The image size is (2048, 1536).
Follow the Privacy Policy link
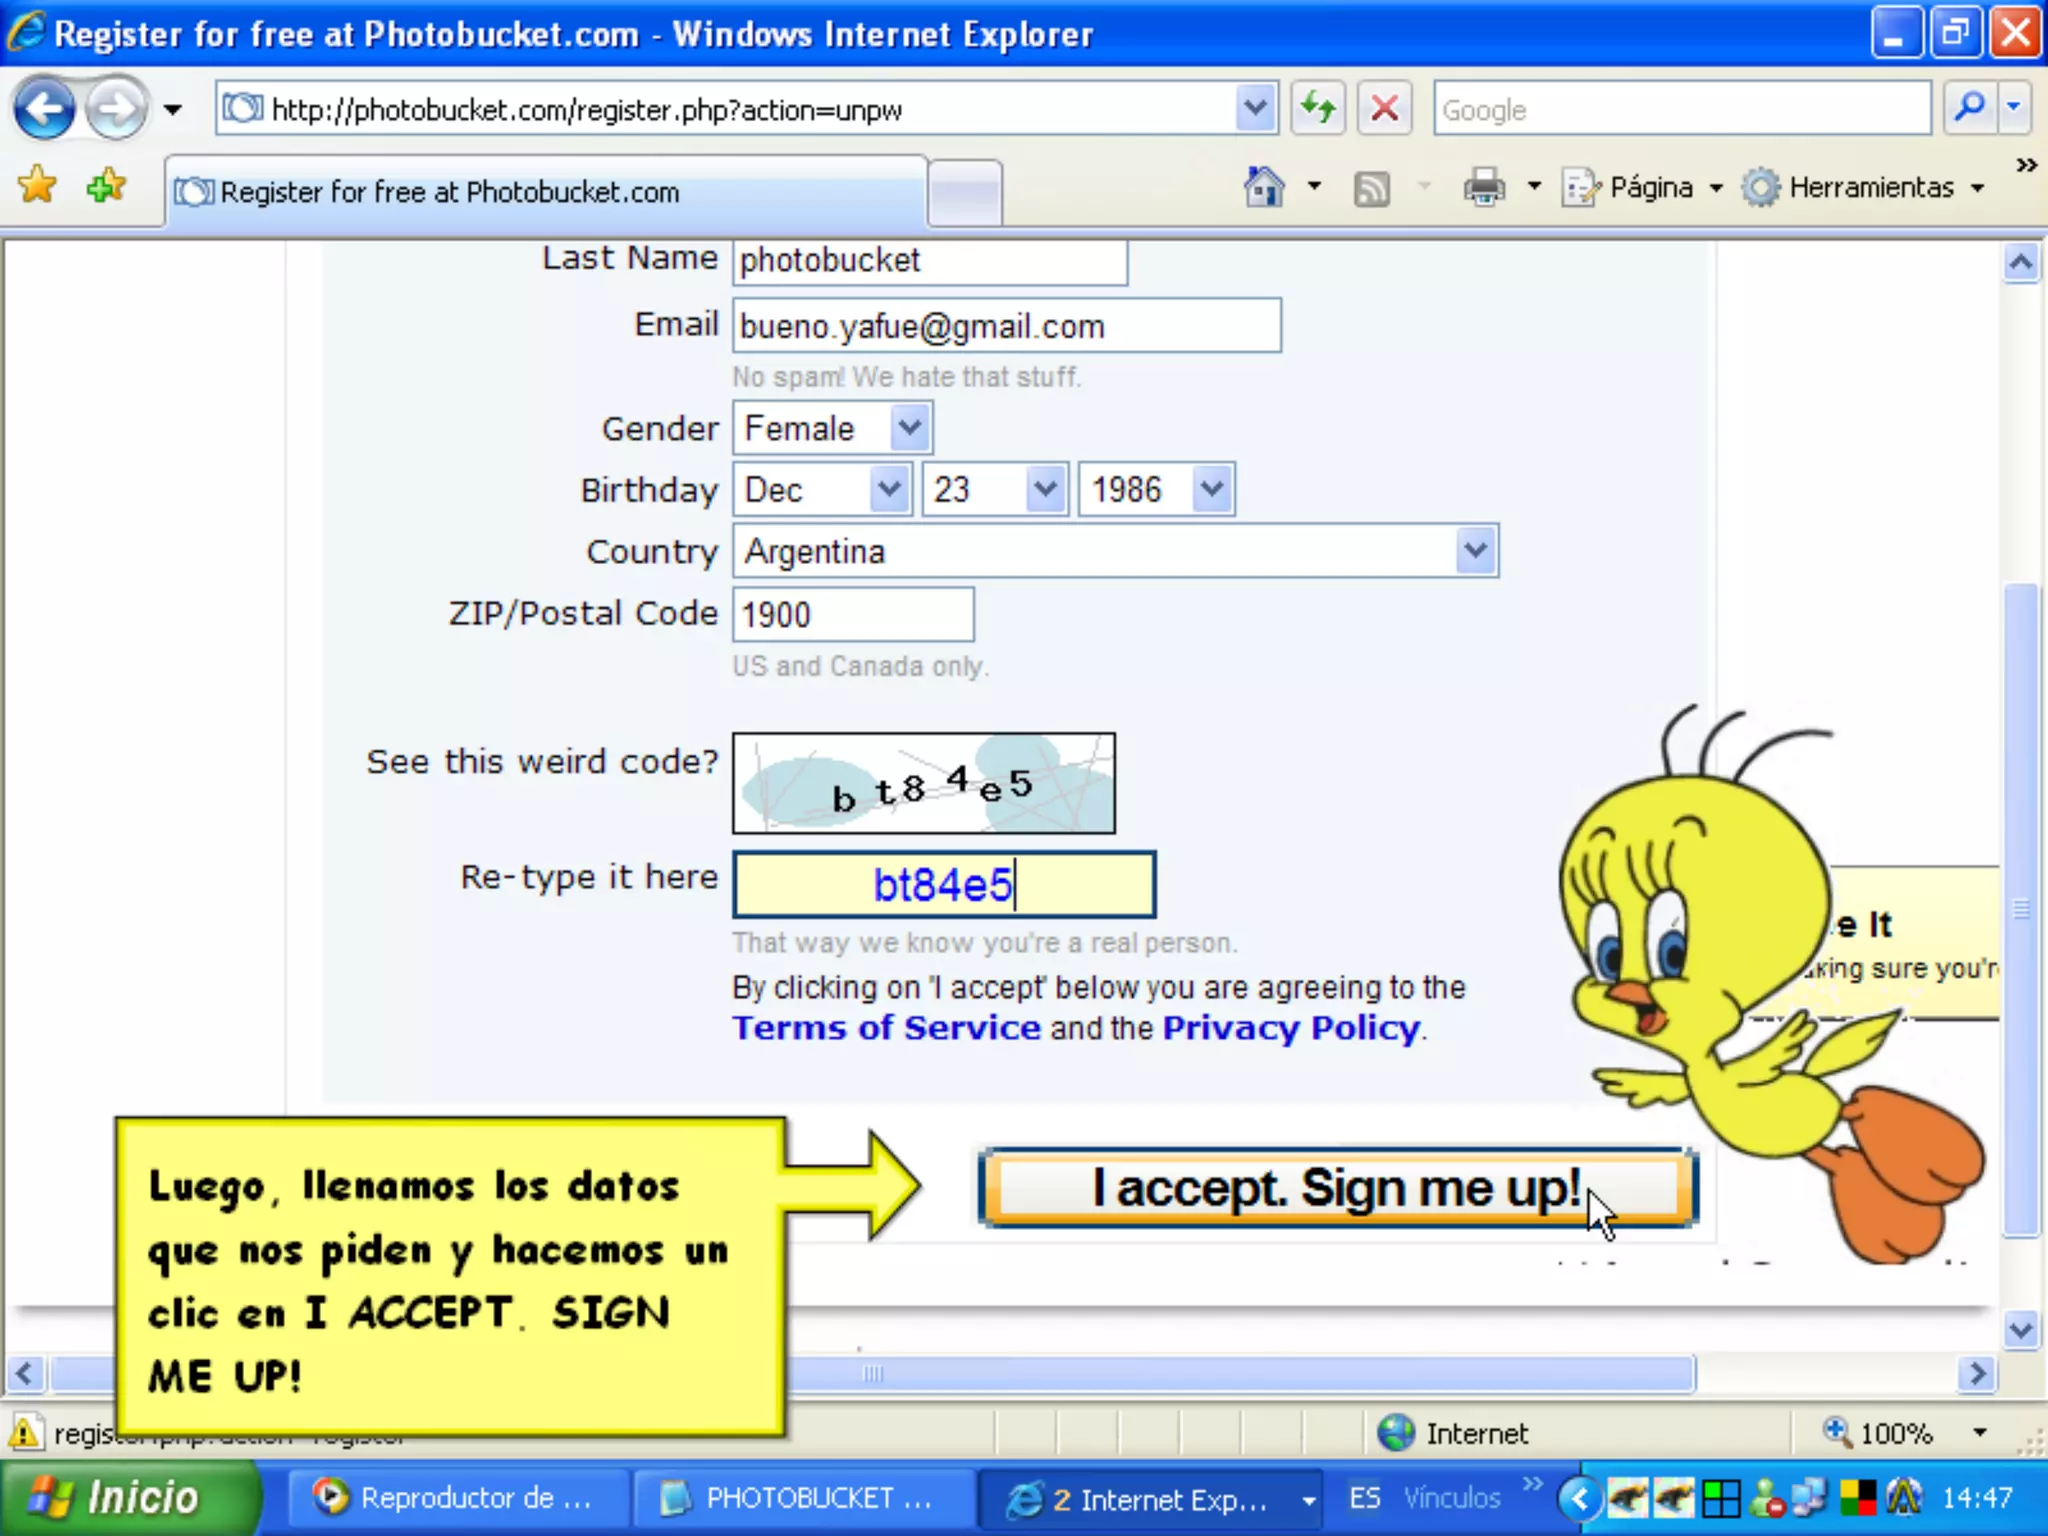(x=1290, y=1028)
